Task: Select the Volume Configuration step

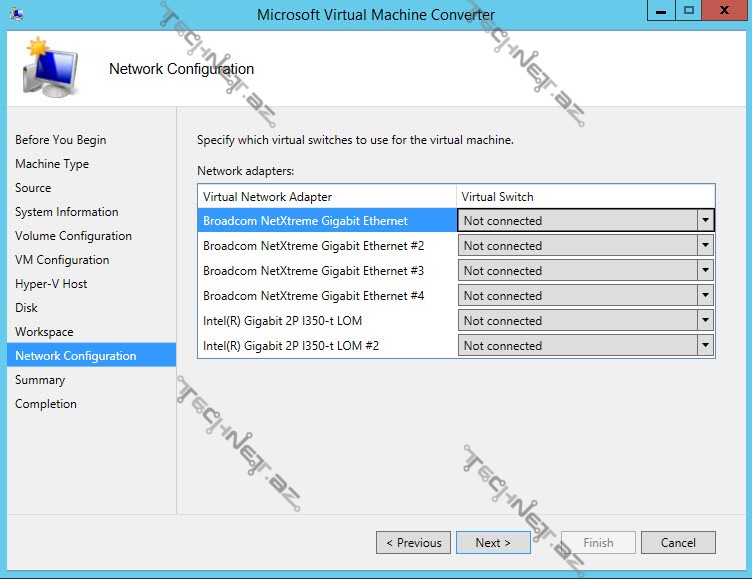Action: [x=73, y=236]
